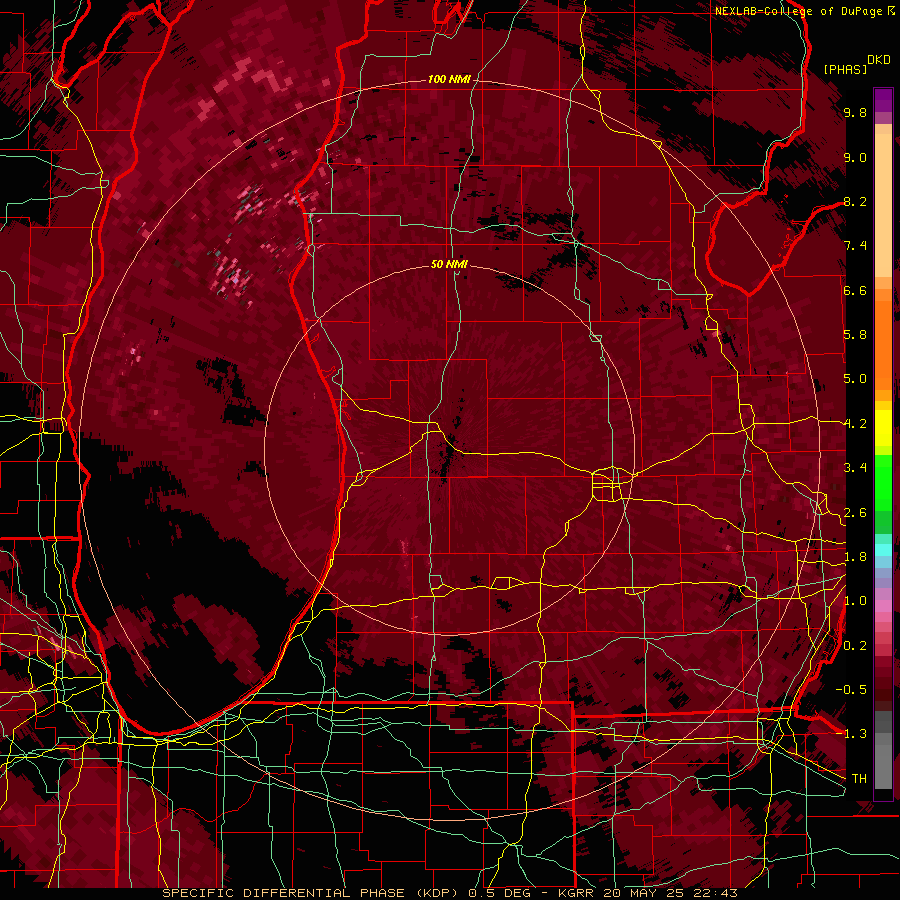Click the 9.8 value on the color scale

pos(855,113)
